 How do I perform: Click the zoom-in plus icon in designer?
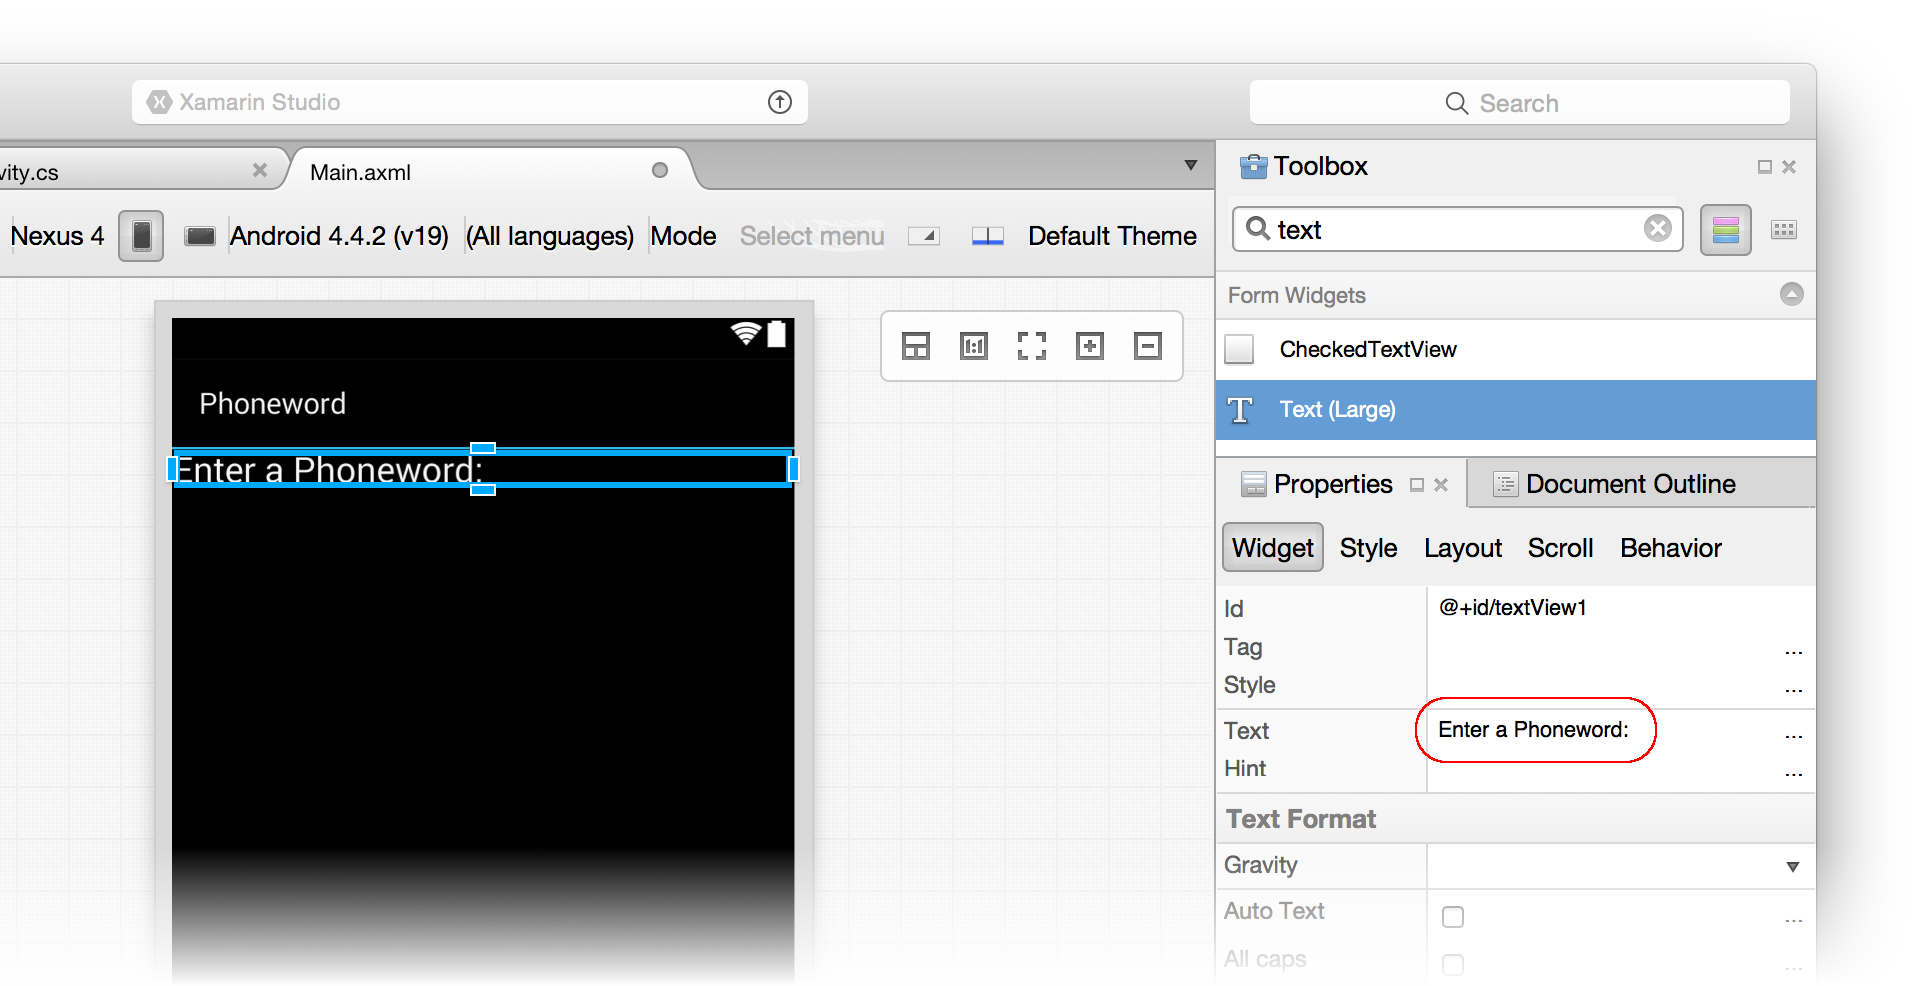coord(1089,346)
